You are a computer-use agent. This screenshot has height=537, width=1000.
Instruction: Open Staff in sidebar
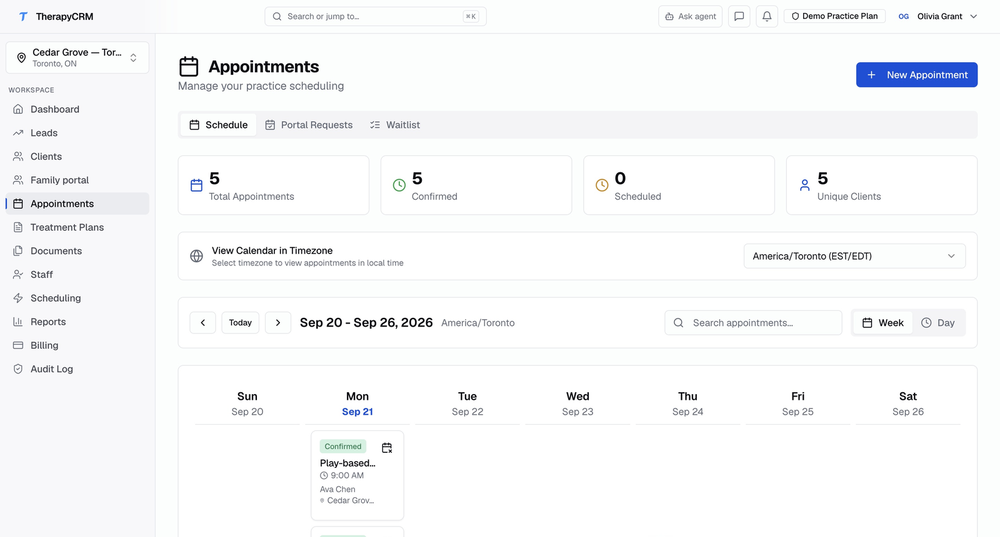click(x=77, y=274)
